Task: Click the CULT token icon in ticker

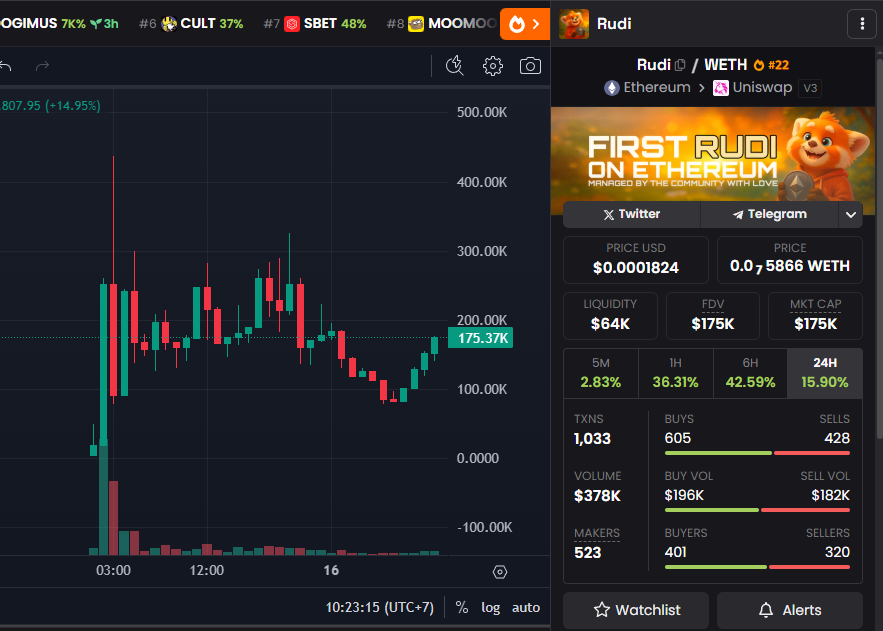Action: point(169,24)
